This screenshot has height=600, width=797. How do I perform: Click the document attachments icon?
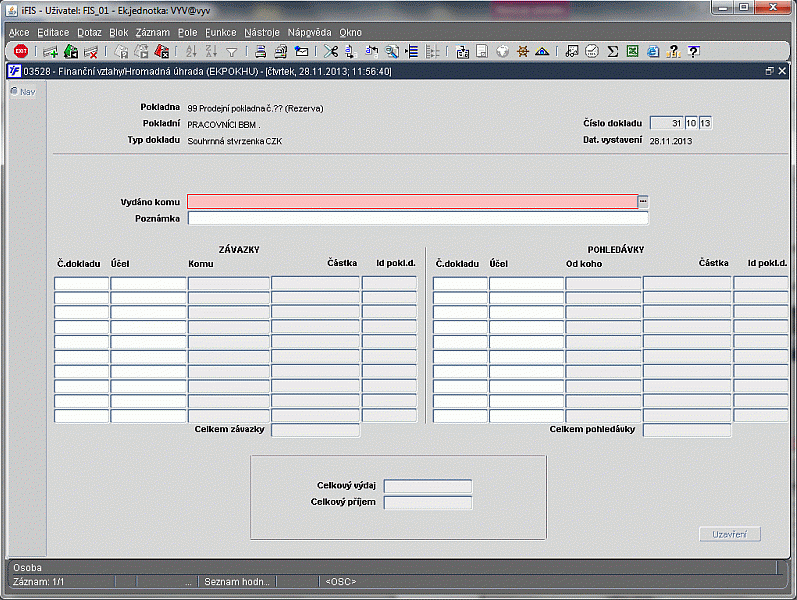(462, 51)
